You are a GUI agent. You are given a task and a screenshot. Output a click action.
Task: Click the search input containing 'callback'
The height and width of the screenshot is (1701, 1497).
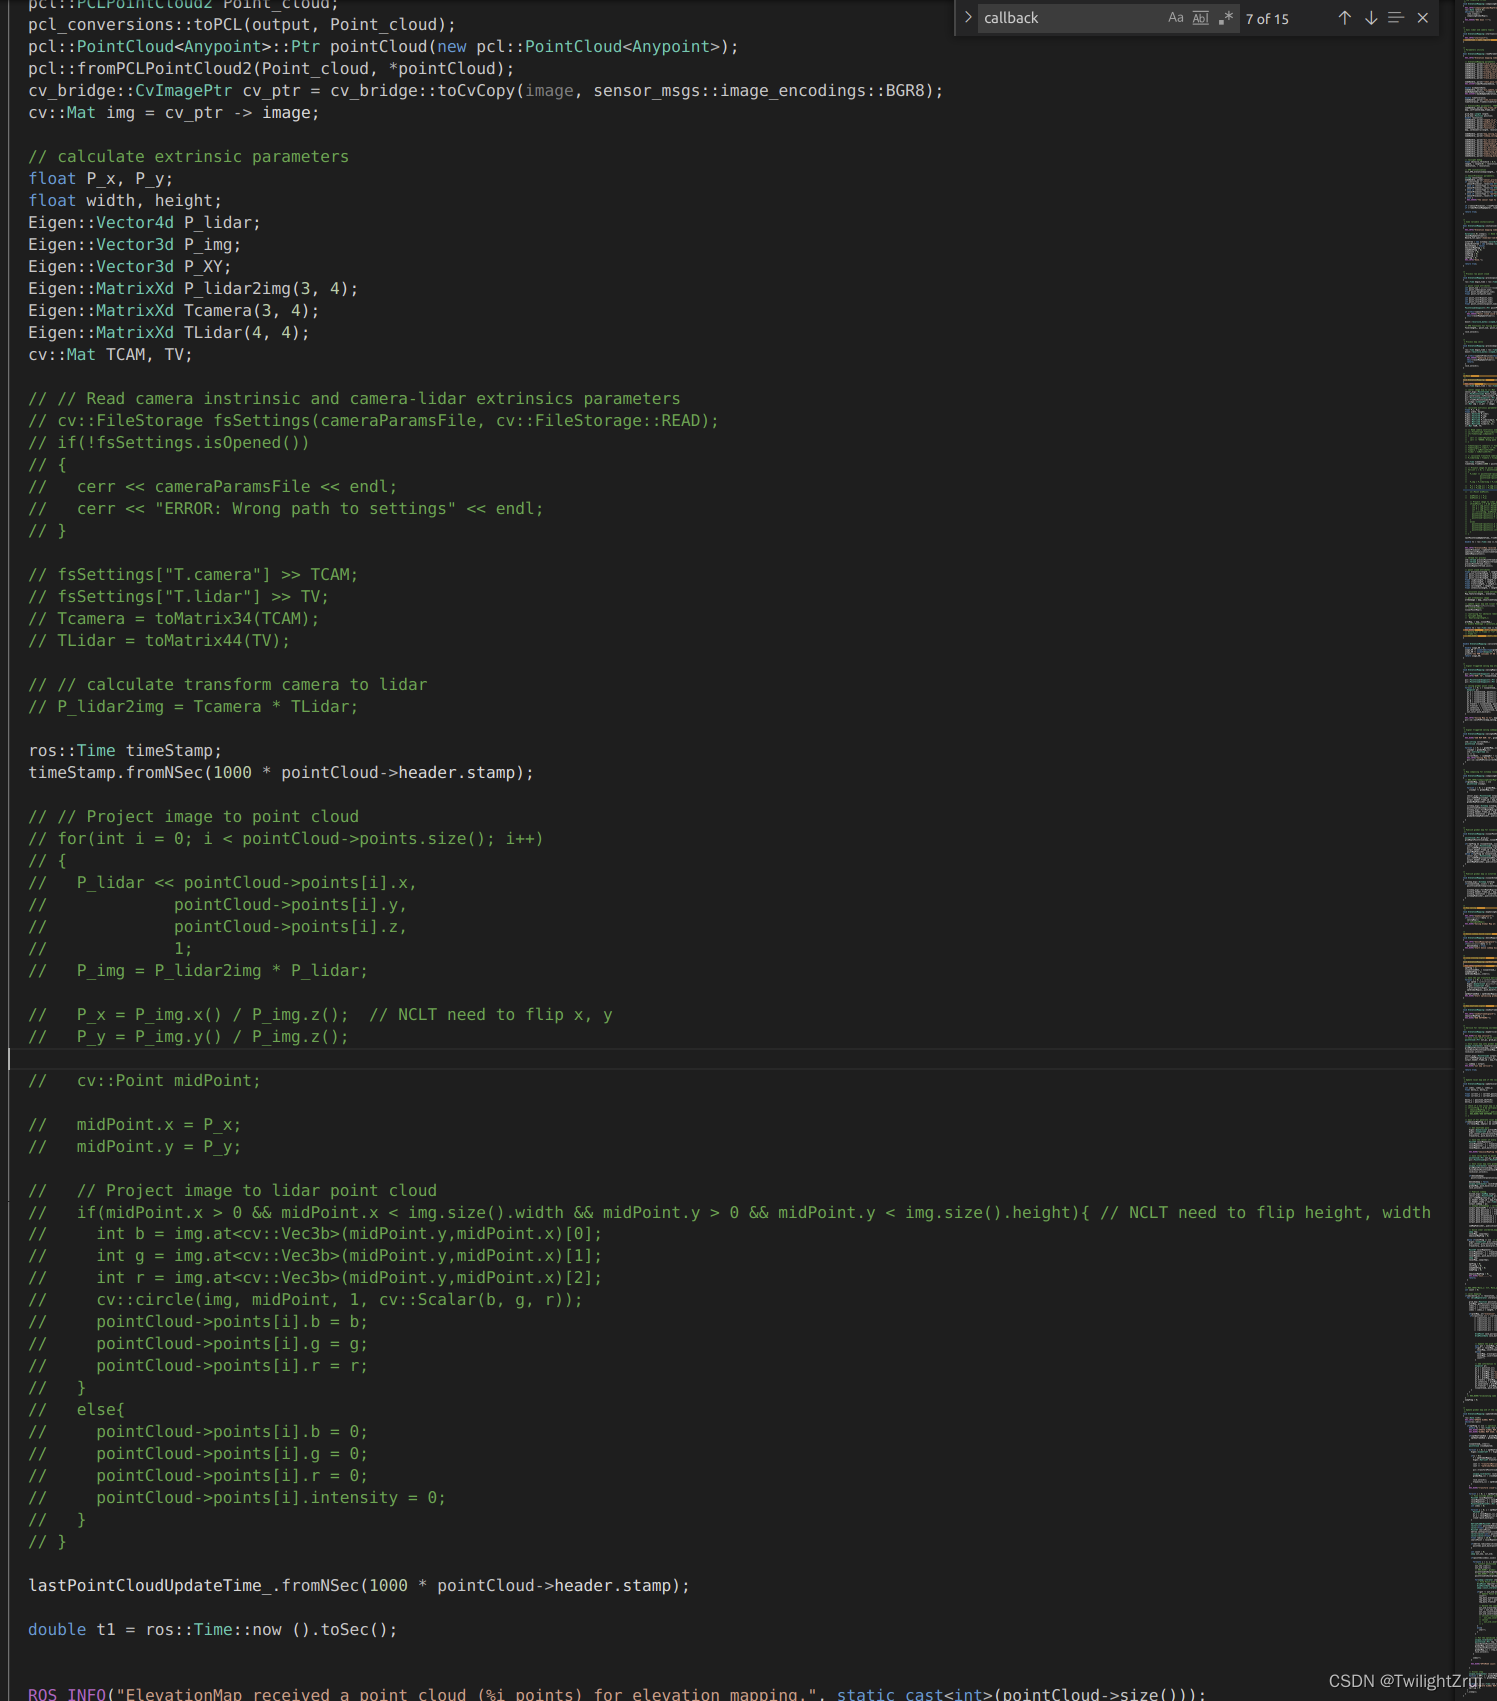tap(1070, 18)
